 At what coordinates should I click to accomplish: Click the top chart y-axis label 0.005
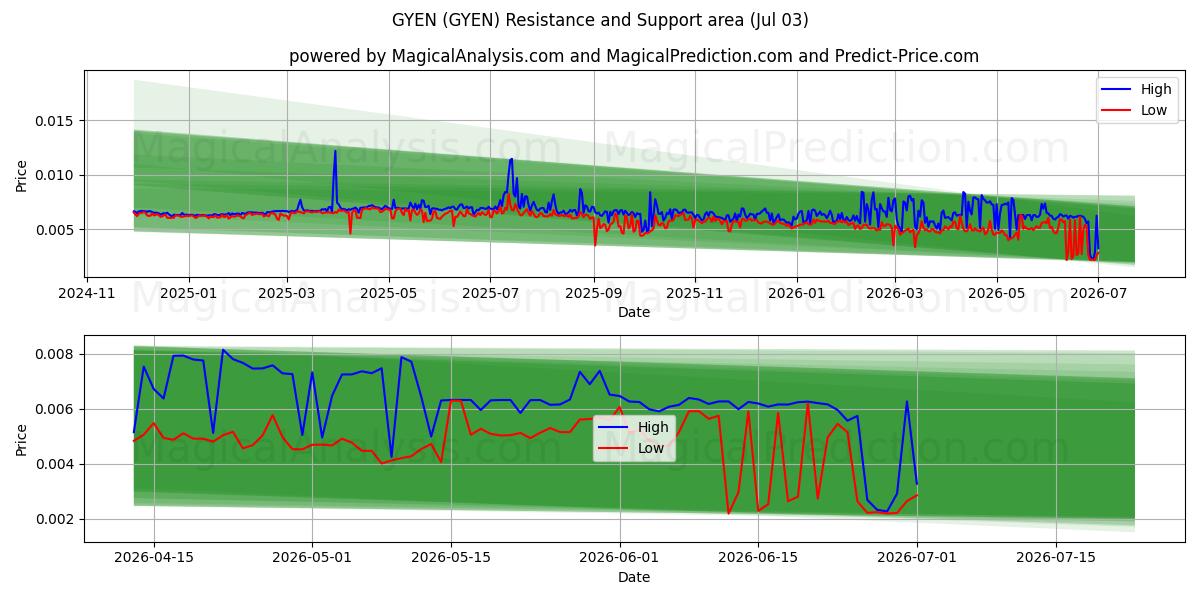[x=56, y=230]
